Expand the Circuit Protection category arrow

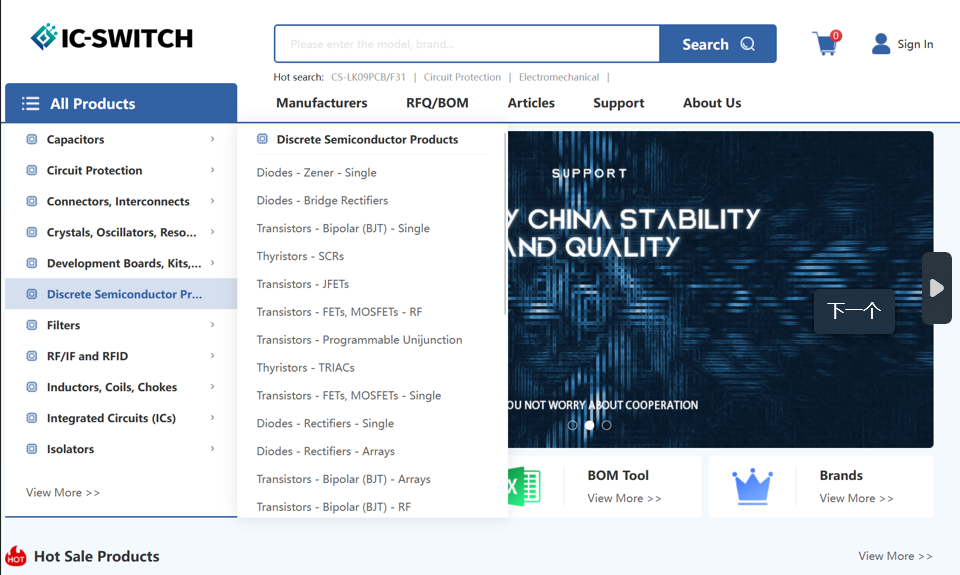pyautogui.click(x=212, y=171)
